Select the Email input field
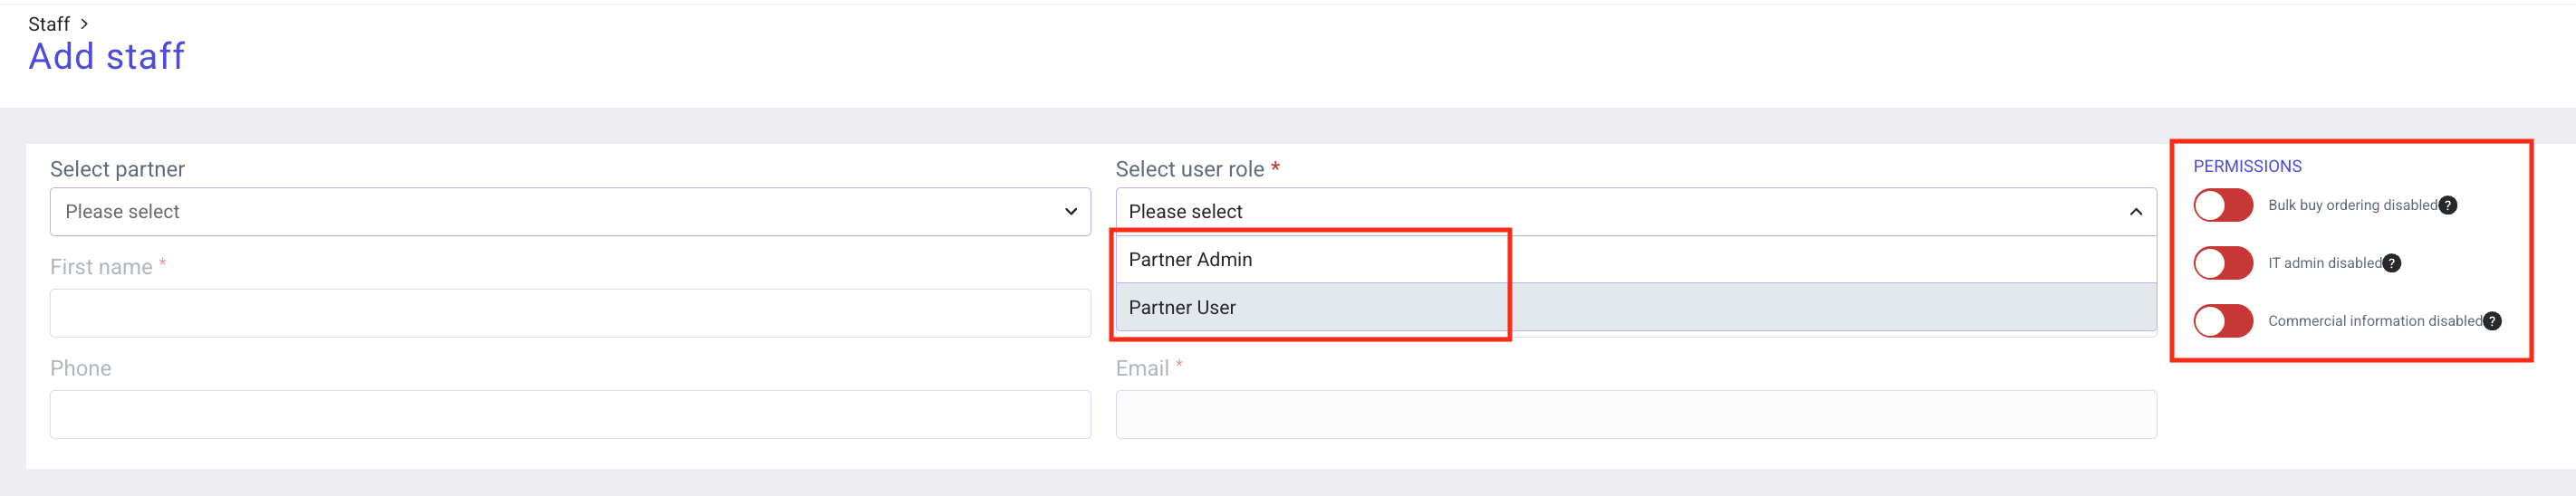The height and width of the screenshot is (496, 2576). point(1635,414)
